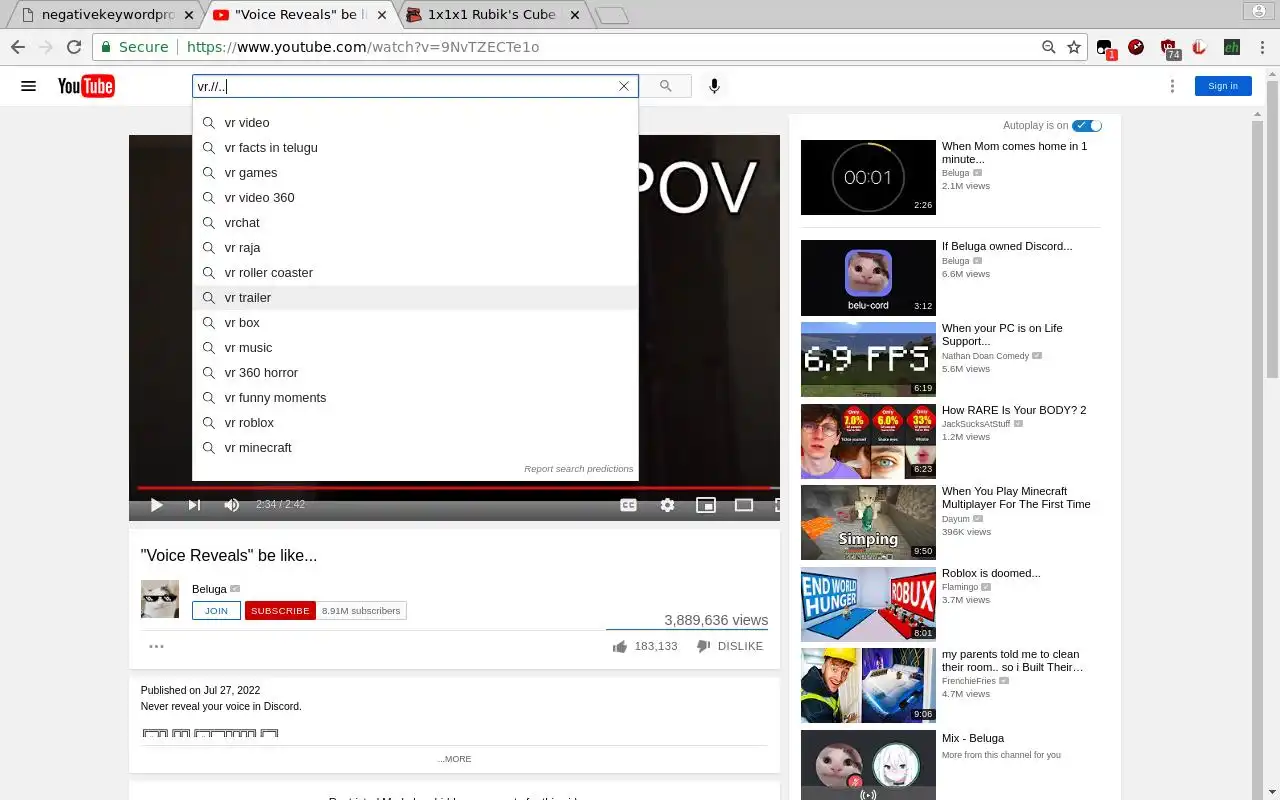Select the 'vr 360 horror' suggestion

point(415,372)
